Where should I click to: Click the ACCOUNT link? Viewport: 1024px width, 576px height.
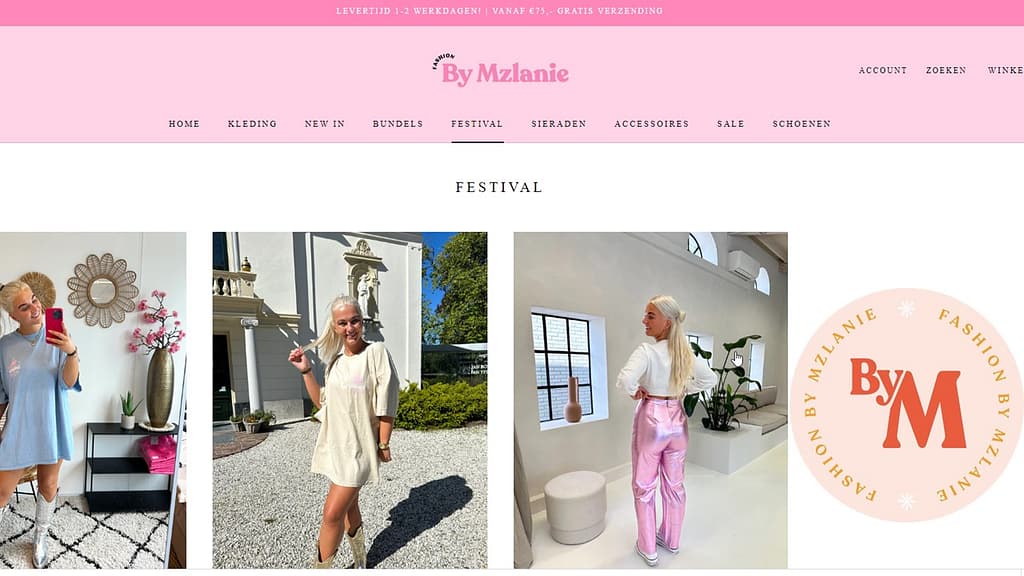point(883,70)
